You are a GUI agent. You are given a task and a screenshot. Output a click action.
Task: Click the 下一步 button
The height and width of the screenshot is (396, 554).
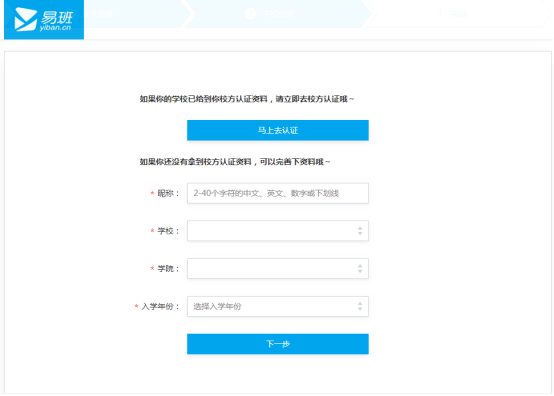click(278, 344)
